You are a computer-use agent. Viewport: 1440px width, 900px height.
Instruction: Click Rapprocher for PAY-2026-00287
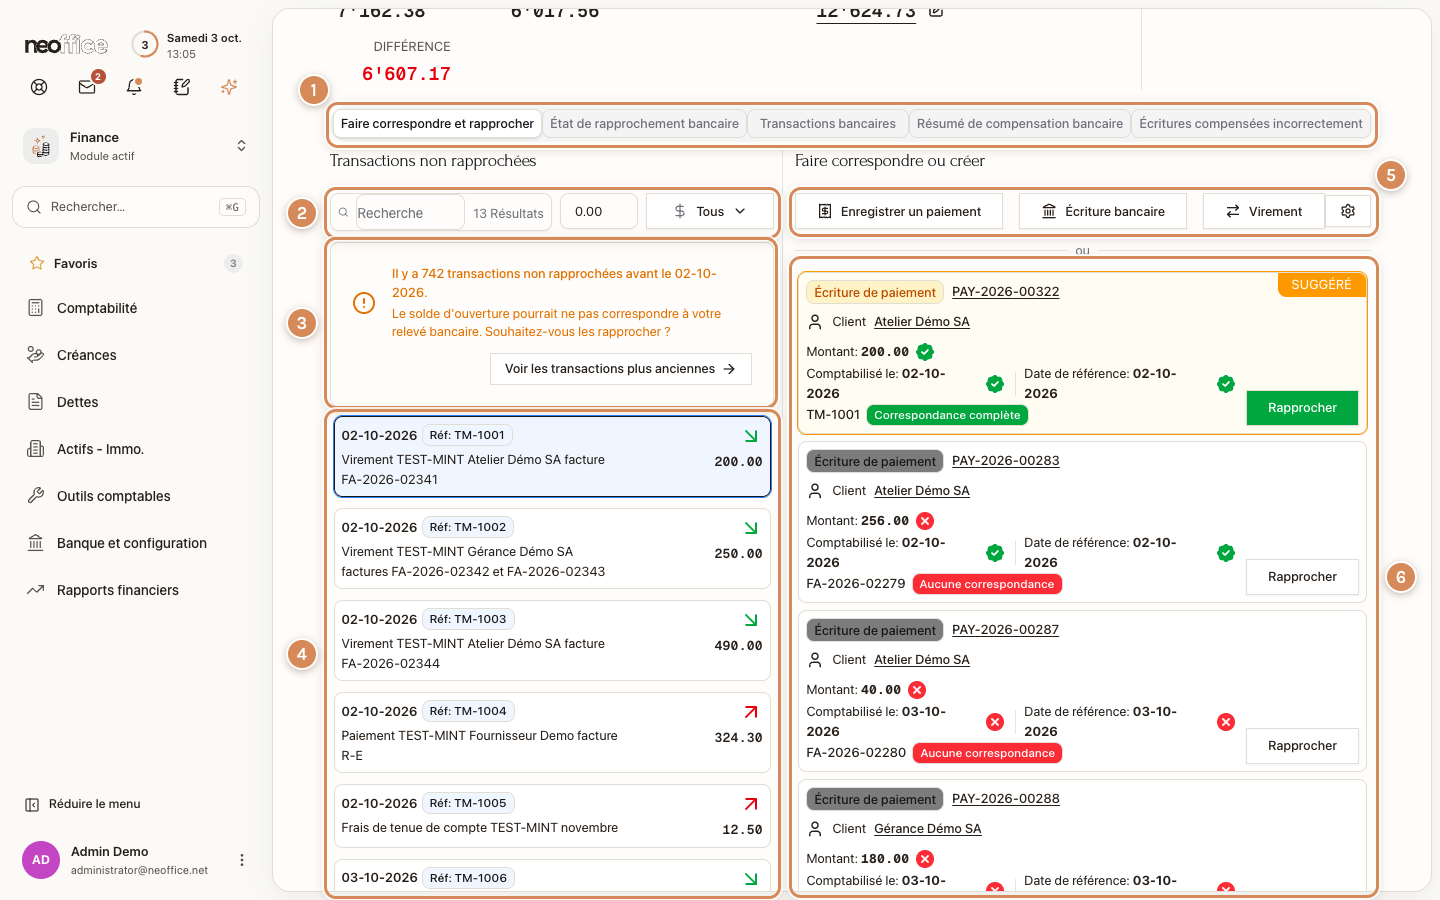point(1302,746)
